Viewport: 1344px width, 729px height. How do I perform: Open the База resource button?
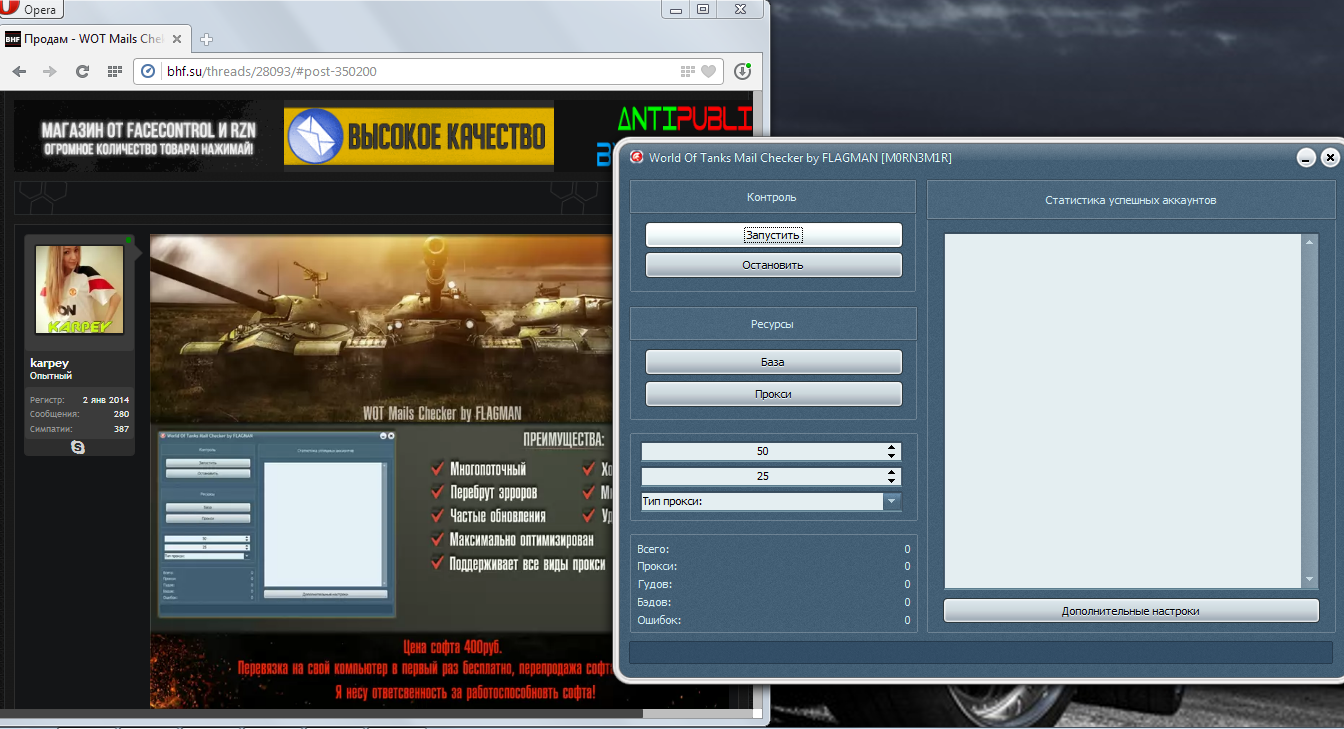coord(773,362)
